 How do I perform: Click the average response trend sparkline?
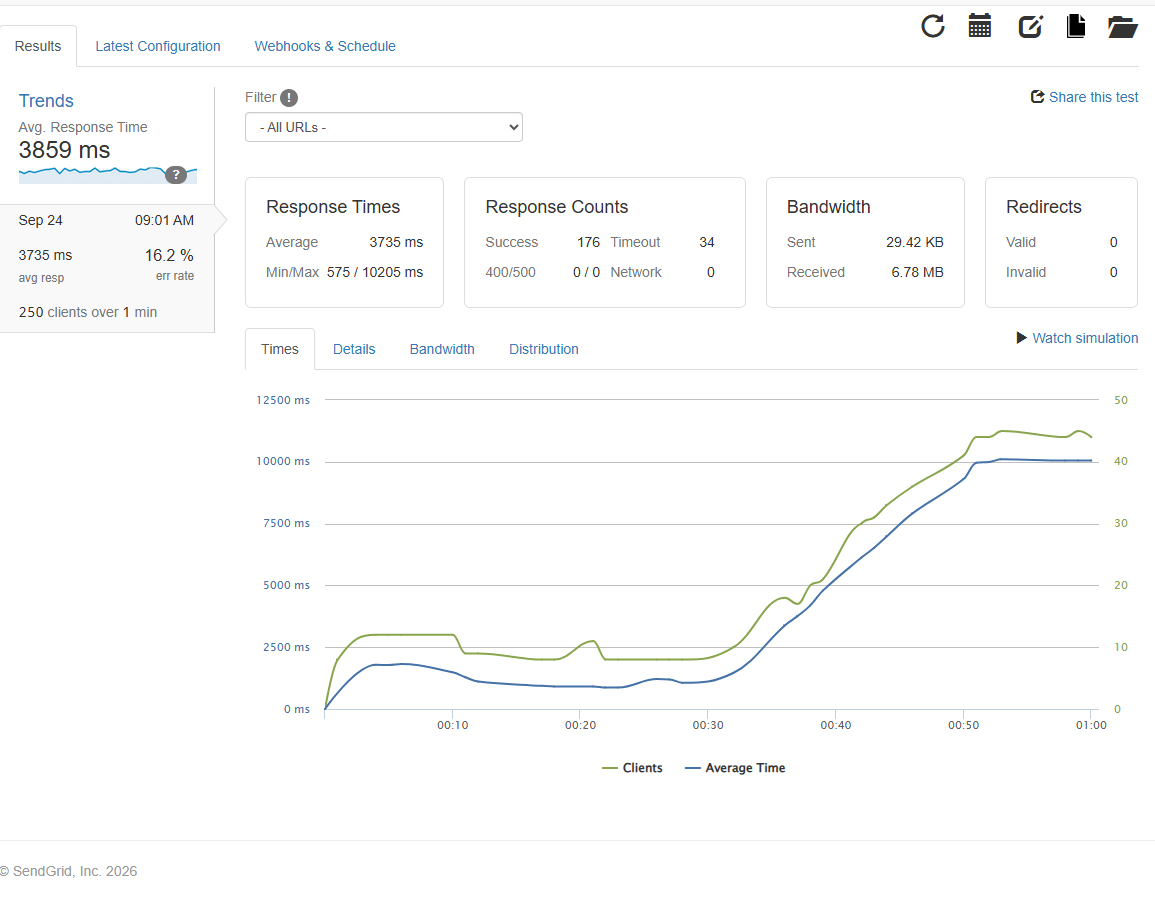pos(108,175)
